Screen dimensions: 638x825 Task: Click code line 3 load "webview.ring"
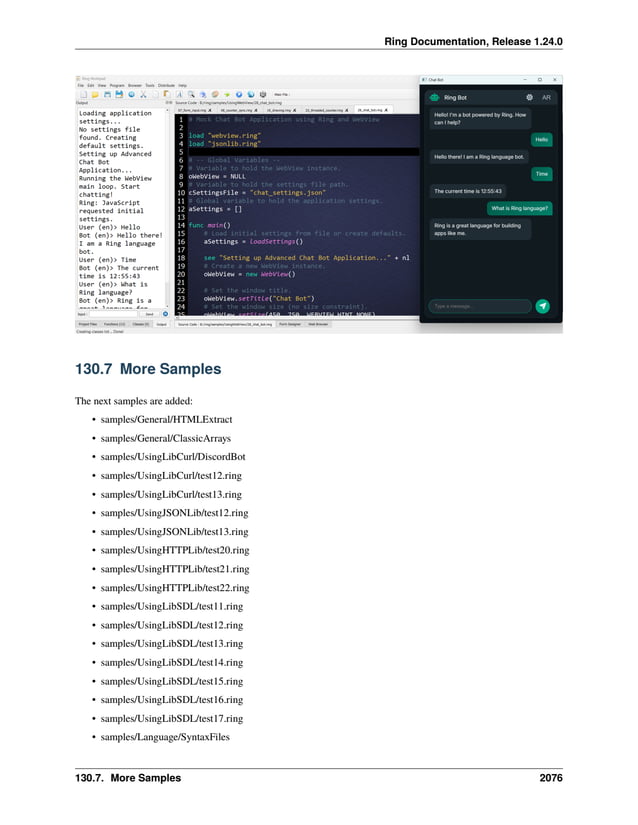tap(225, 135)
